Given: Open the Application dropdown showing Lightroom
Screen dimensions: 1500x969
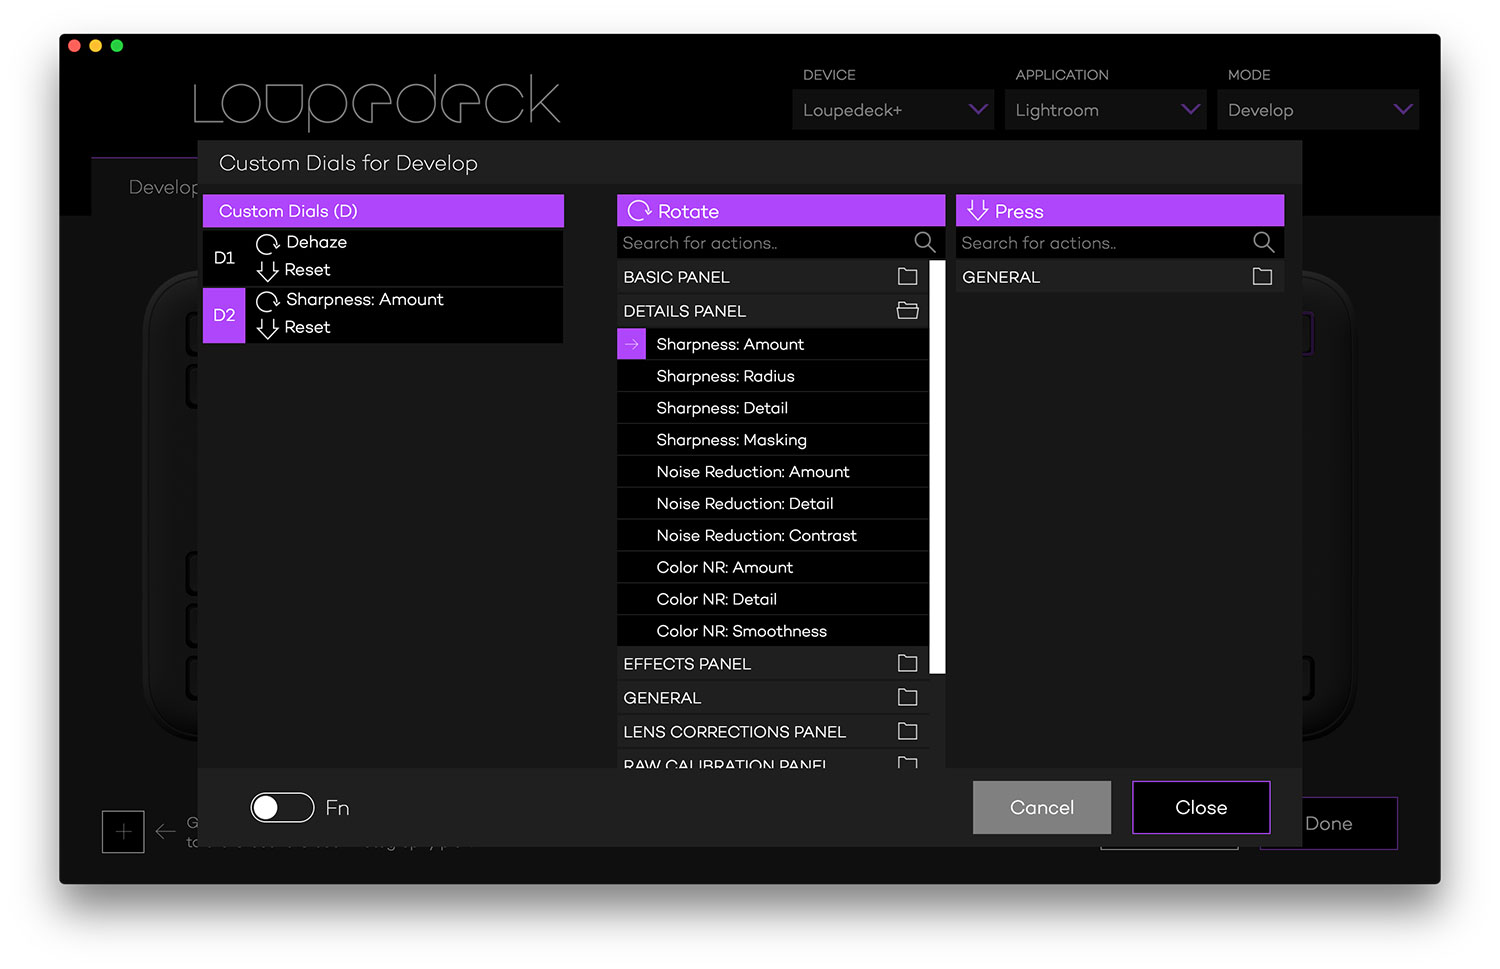Looking at the screenshot, I should 1105,110.
